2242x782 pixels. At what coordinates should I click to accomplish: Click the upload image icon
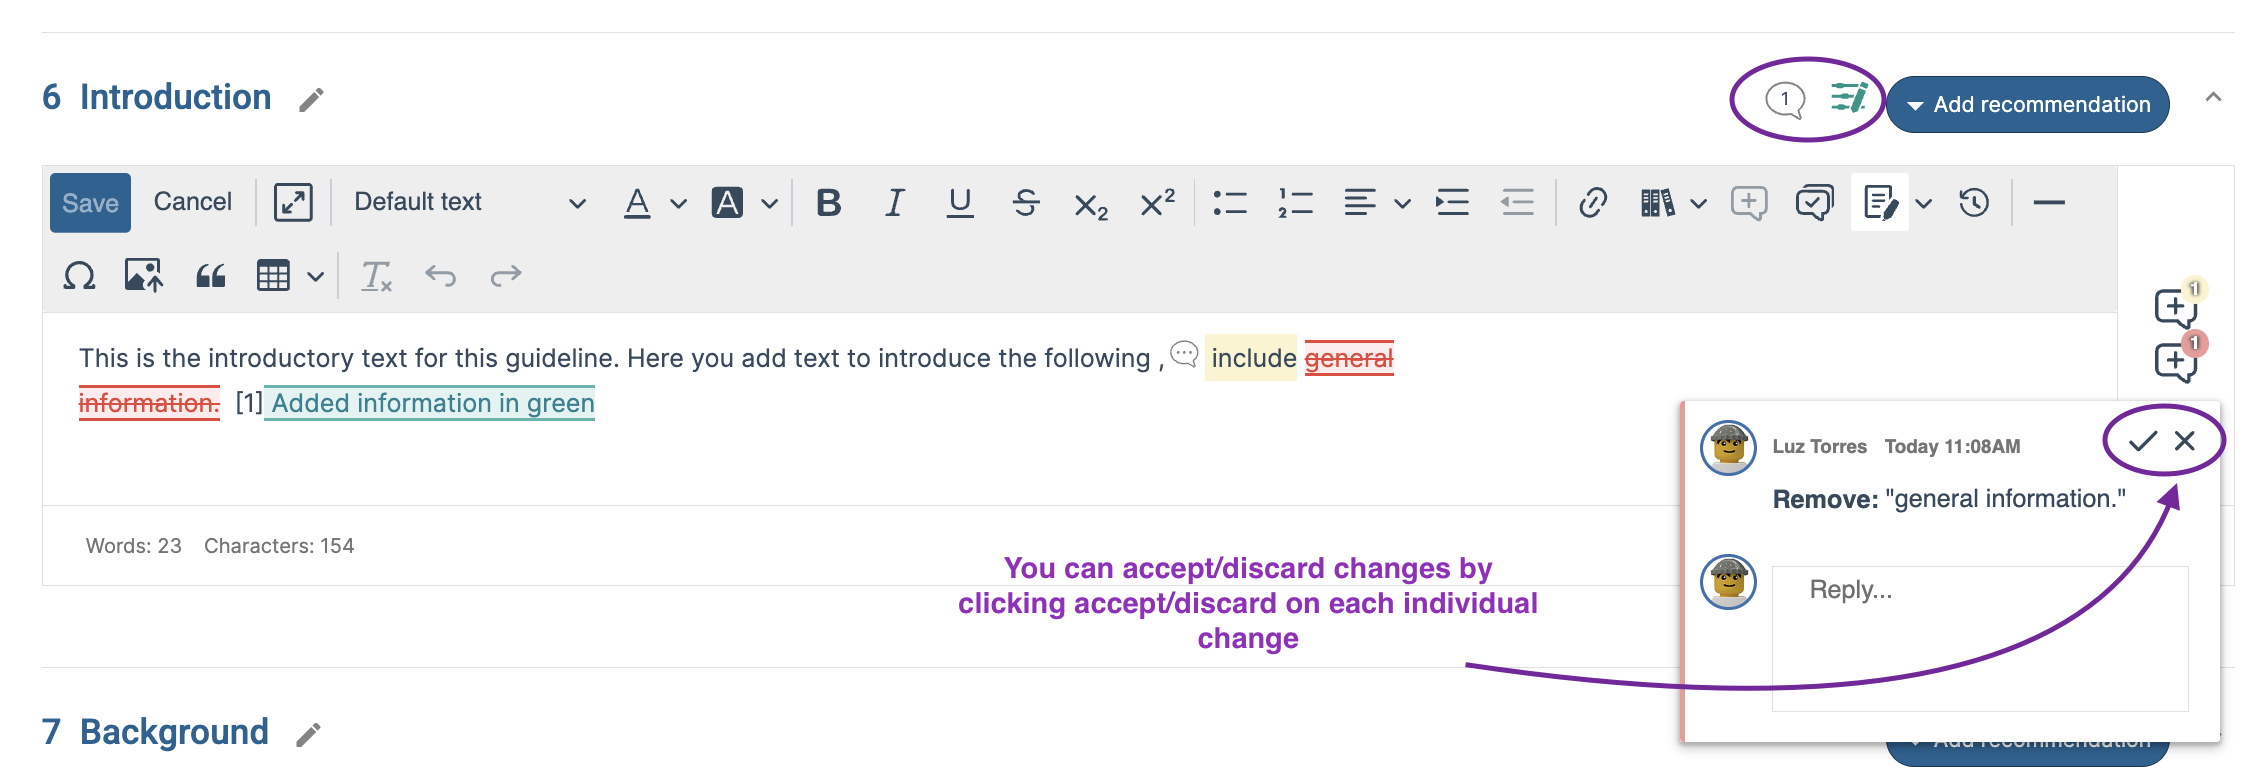pos(144,275)
